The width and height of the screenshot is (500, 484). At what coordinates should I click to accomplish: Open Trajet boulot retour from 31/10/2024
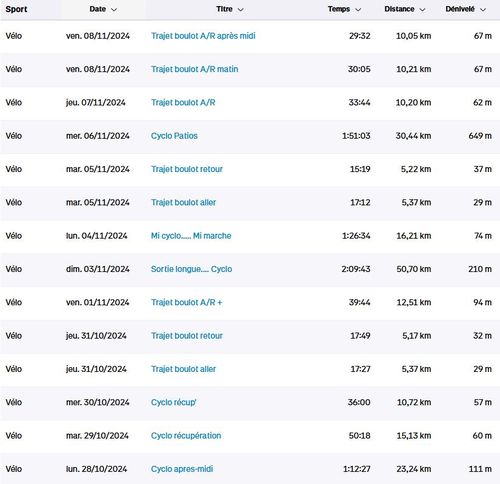[187, 336]
